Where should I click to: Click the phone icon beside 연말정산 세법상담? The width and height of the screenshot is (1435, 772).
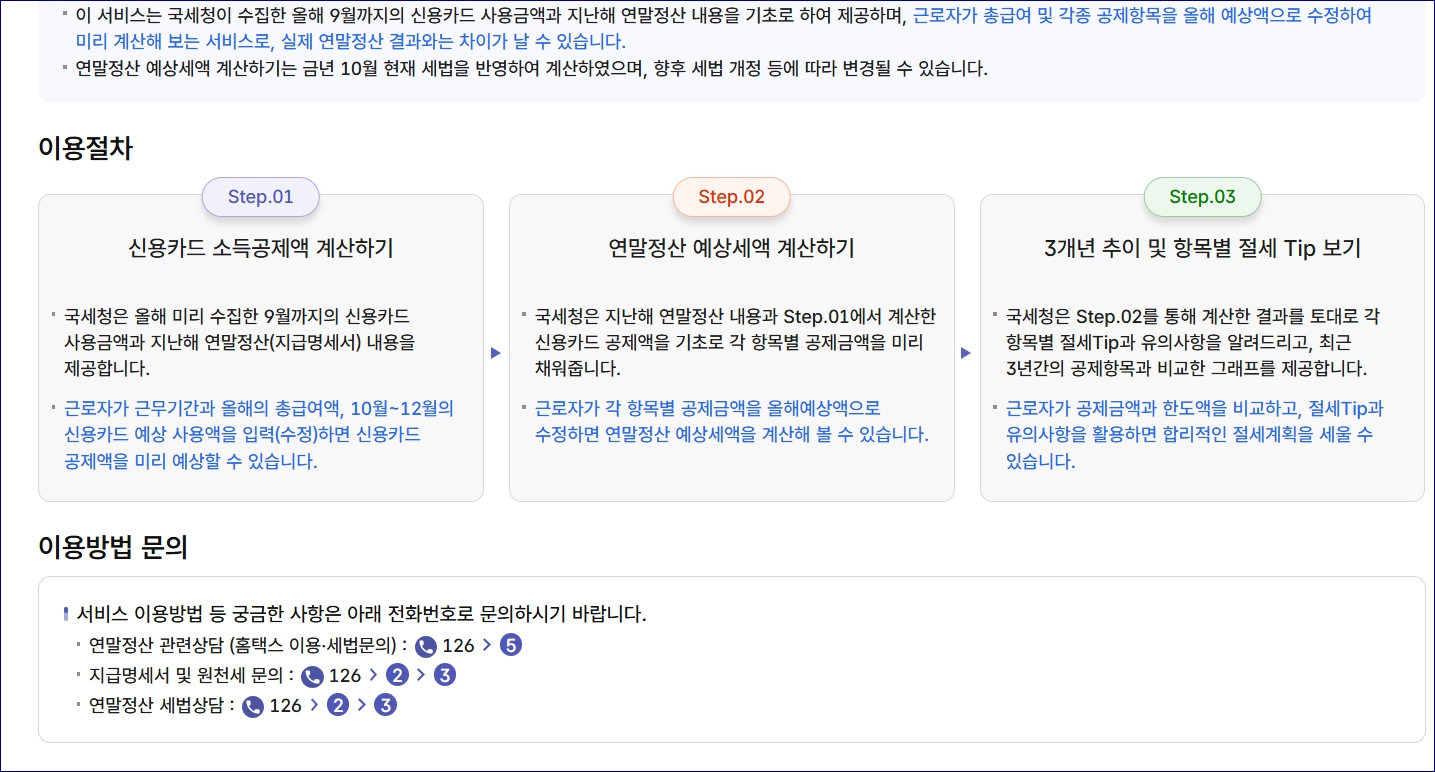coord(255,706)
